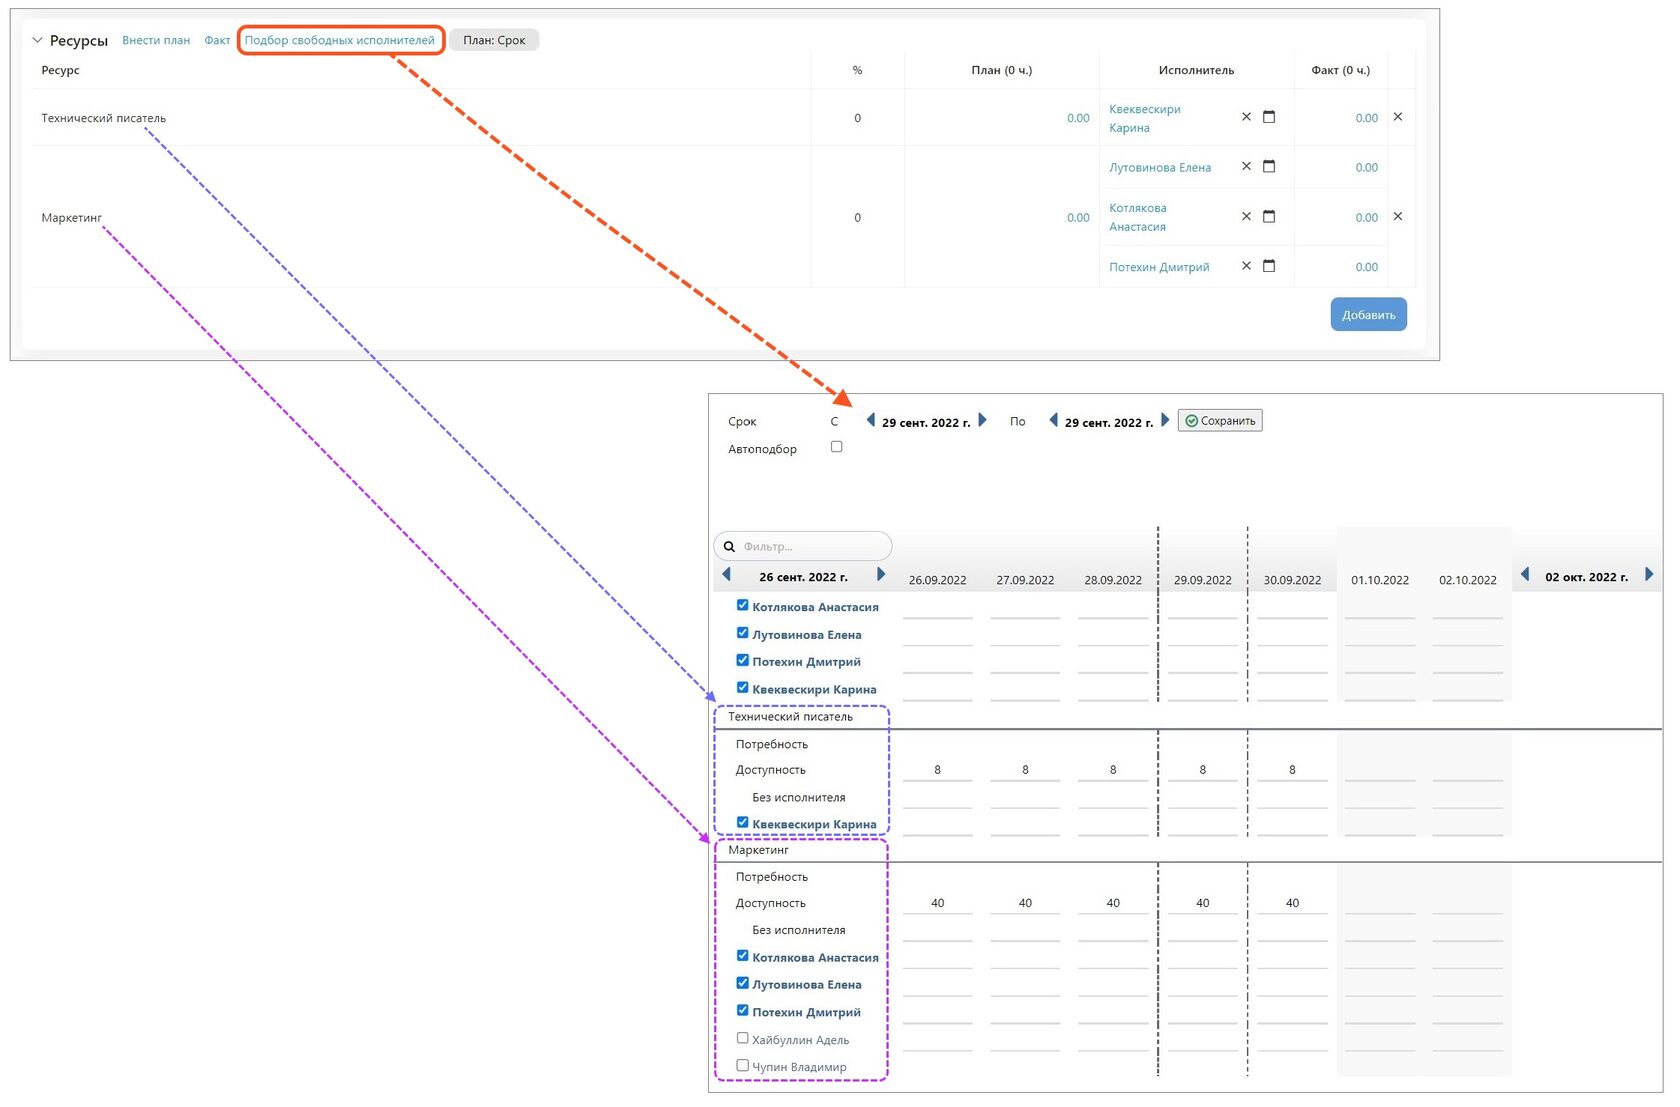Remove executor Лутовинова Елена with X icon
The image size is (1680, 1107).
1246,166
